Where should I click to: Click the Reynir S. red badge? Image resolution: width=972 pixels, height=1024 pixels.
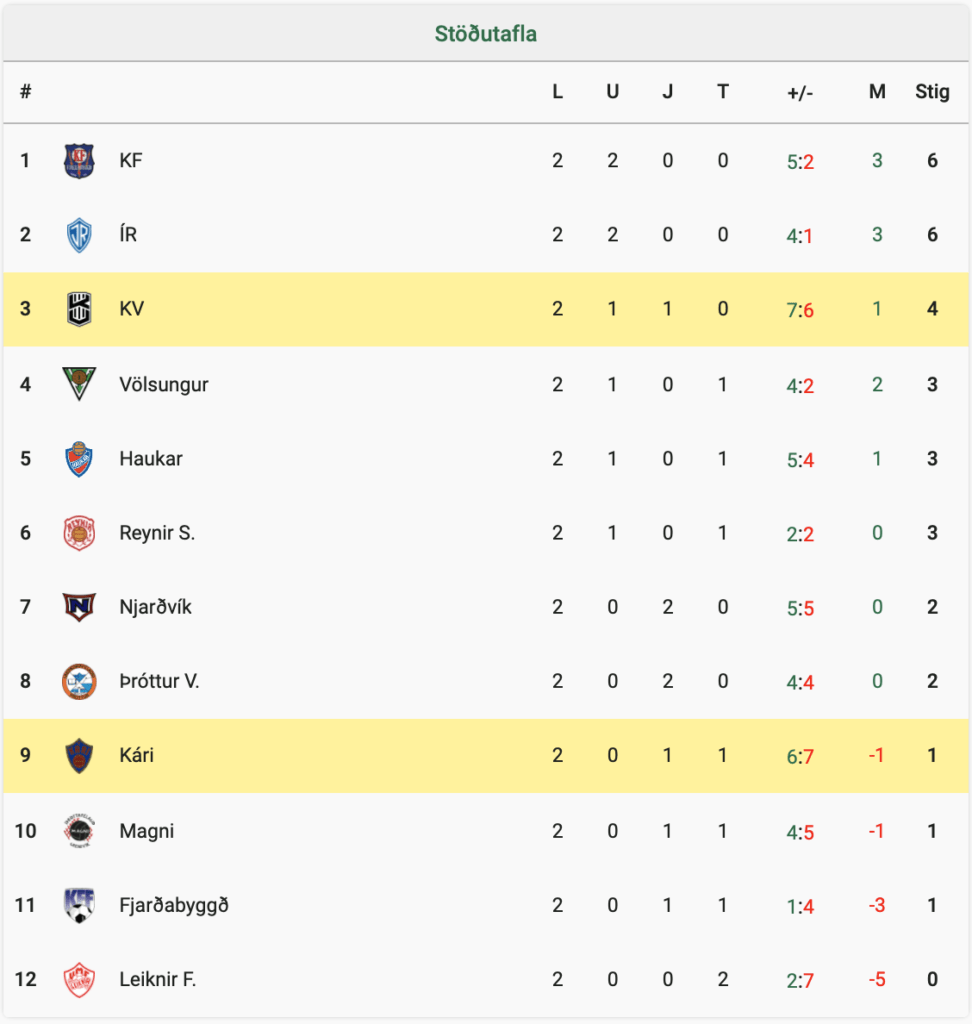(x=79, y=533)
